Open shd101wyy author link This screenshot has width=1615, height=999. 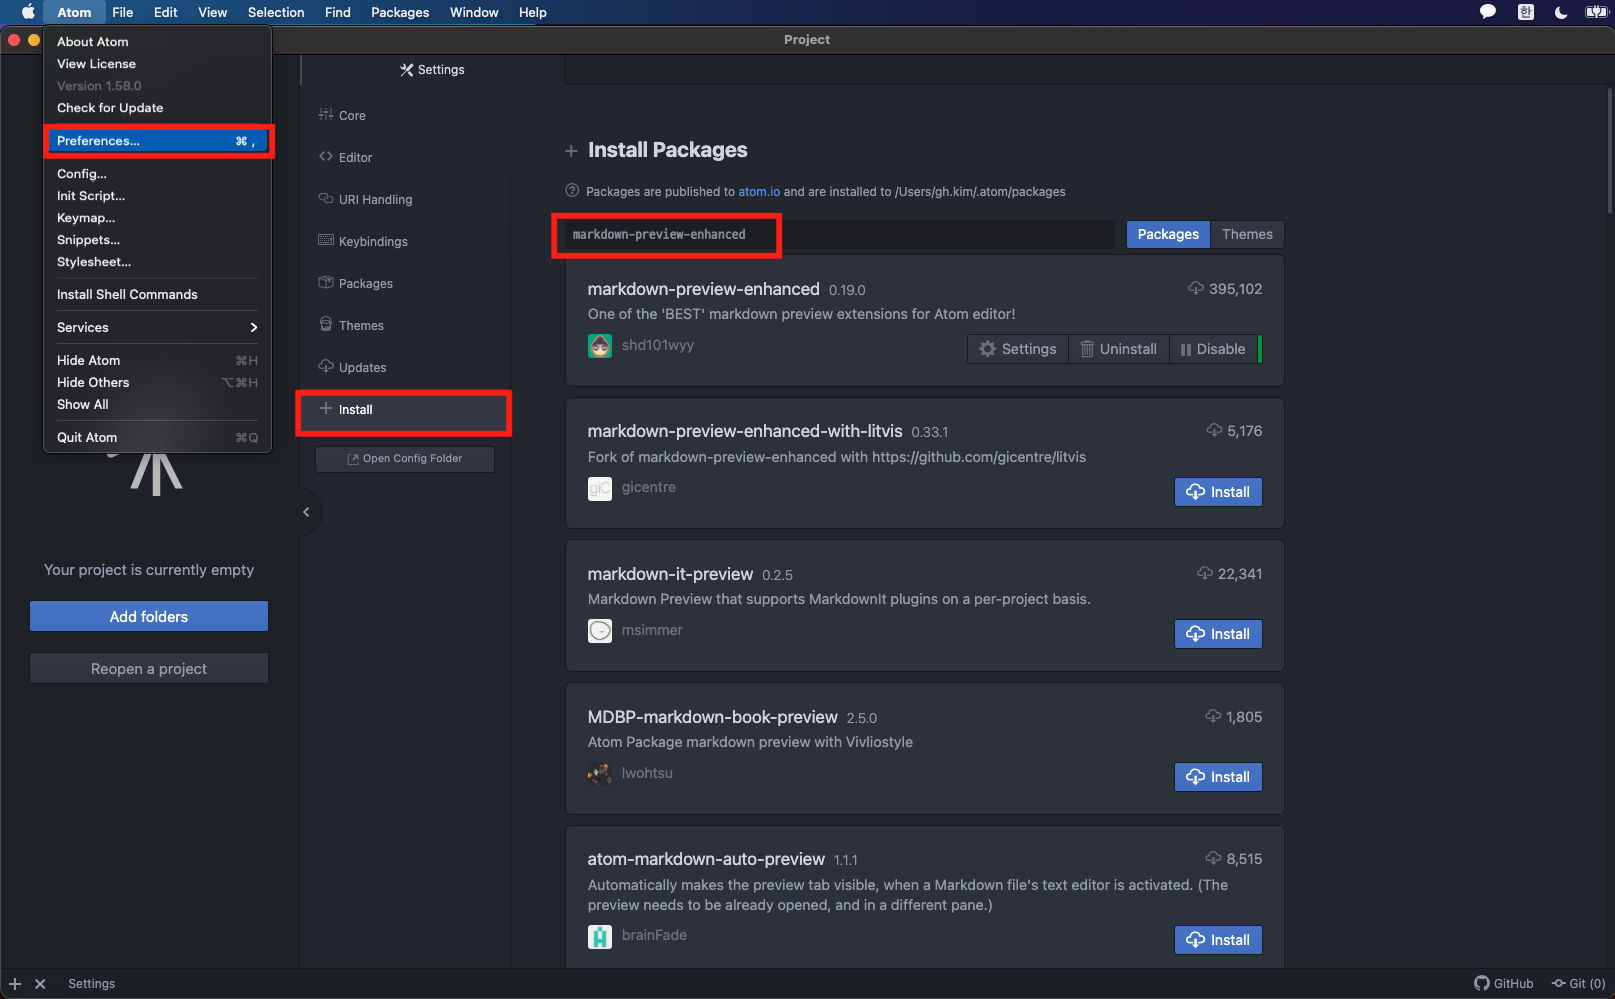(x=658, y=345)
